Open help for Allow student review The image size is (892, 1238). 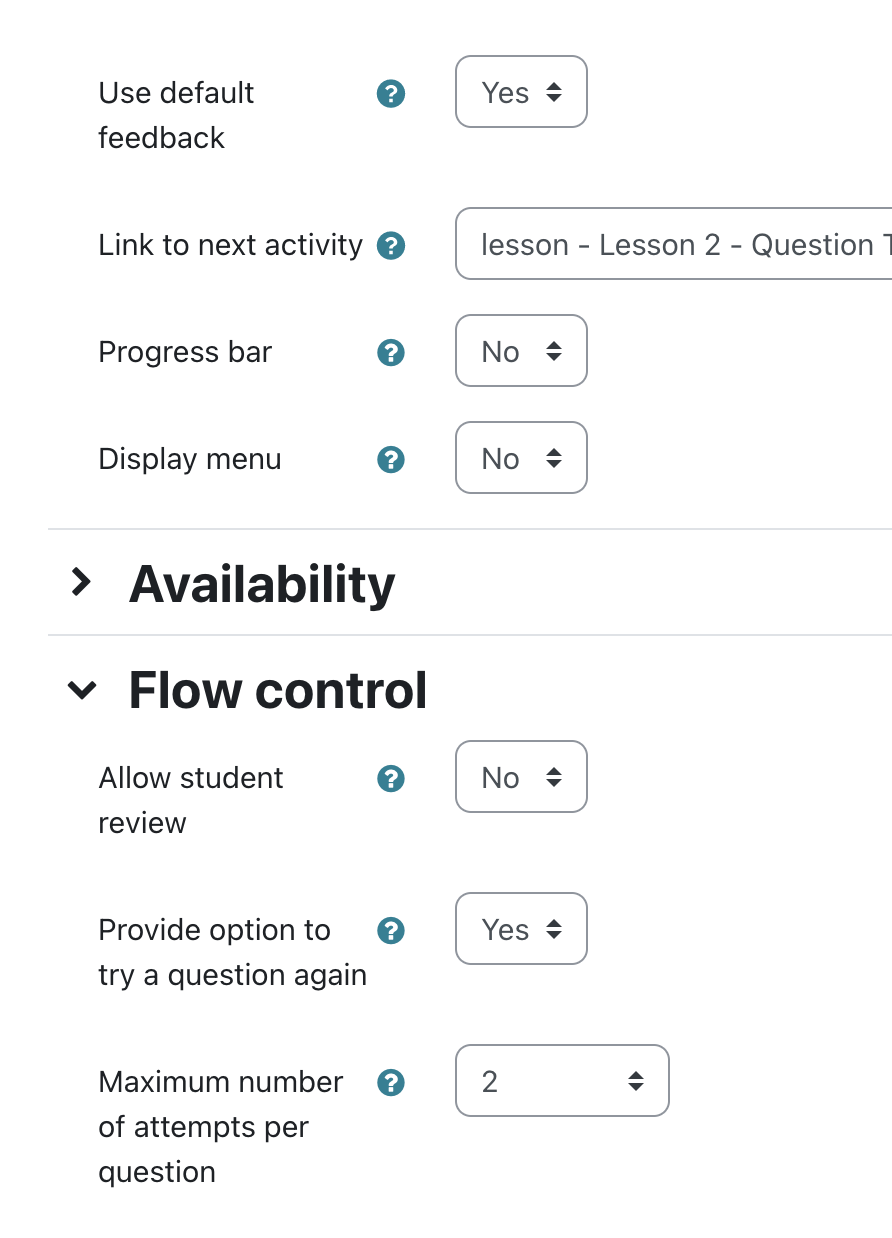391,778
